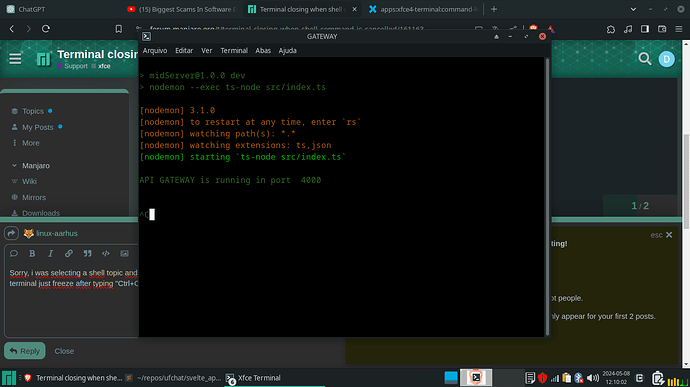Screen dimensions: 690x387
Task: Collapse Manjaro sidebar section
Action: coord(36,166)
